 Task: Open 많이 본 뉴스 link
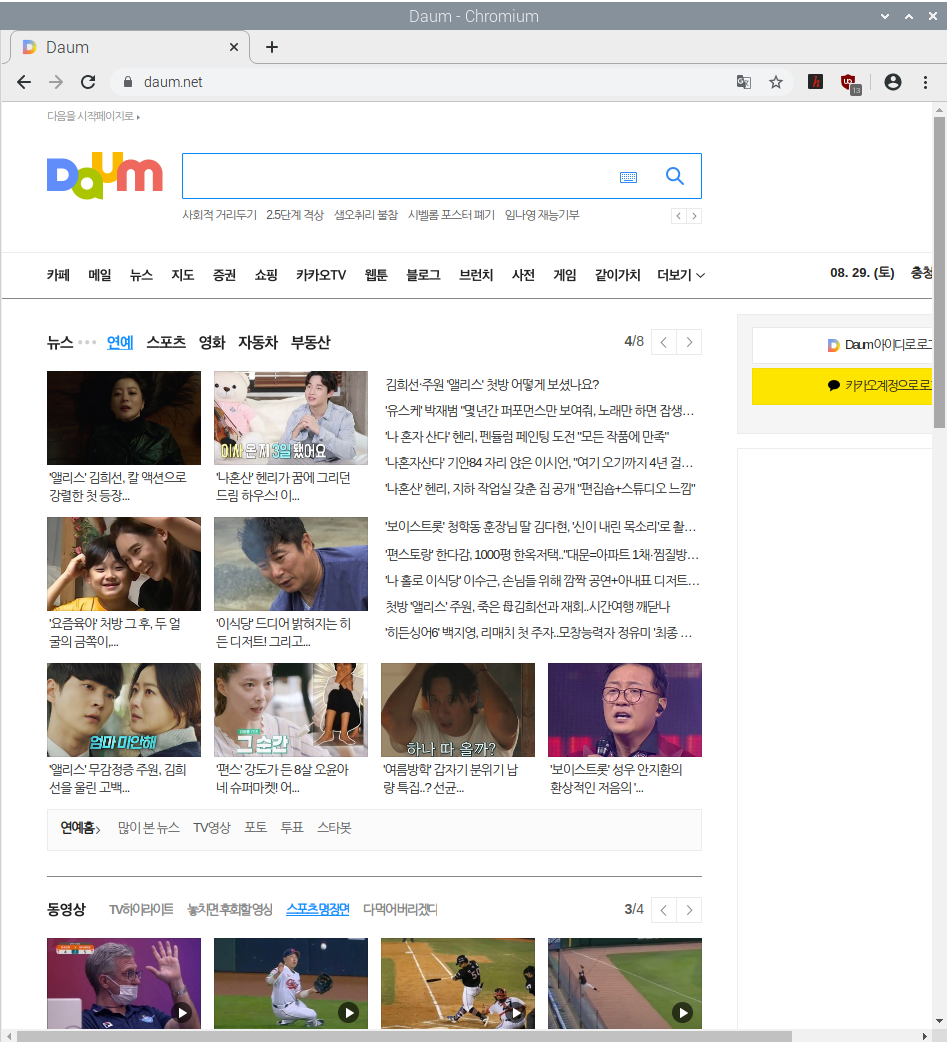coord(149,827)
